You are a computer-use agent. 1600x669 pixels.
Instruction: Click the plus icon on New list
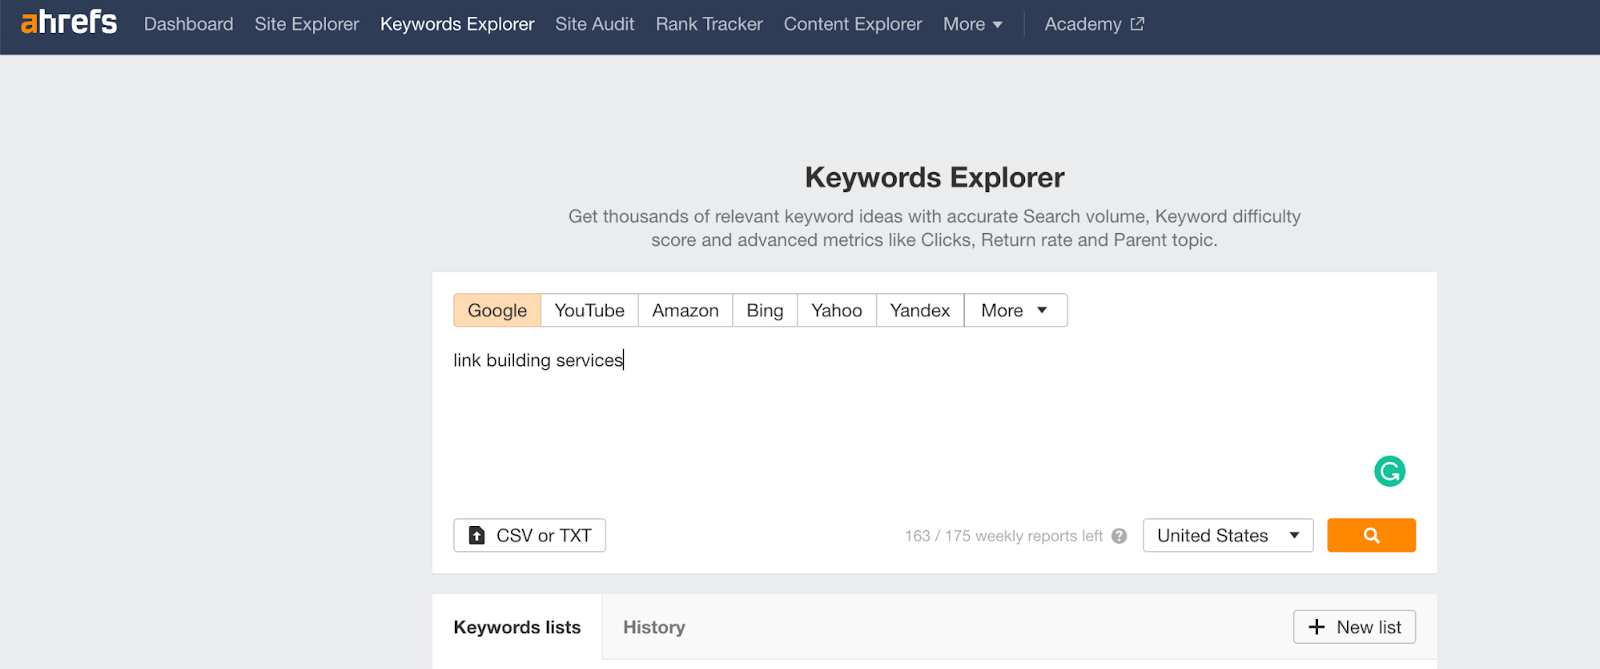click(x=1317, y=627)
